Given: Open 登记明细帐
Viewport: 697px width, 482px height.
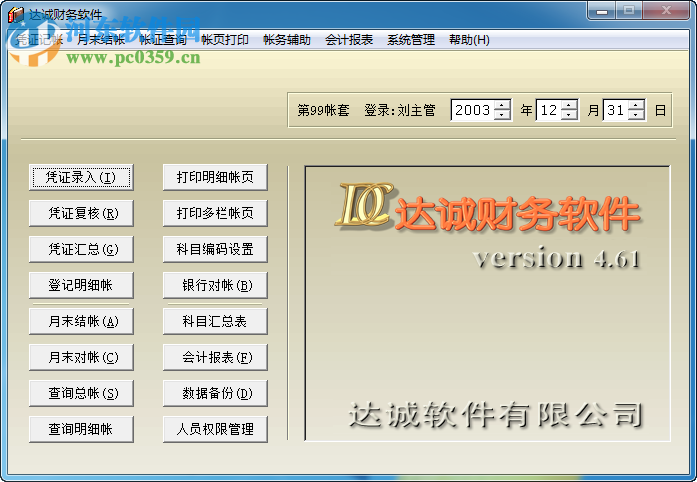Looking at the screenshot, I should (81, 285).
